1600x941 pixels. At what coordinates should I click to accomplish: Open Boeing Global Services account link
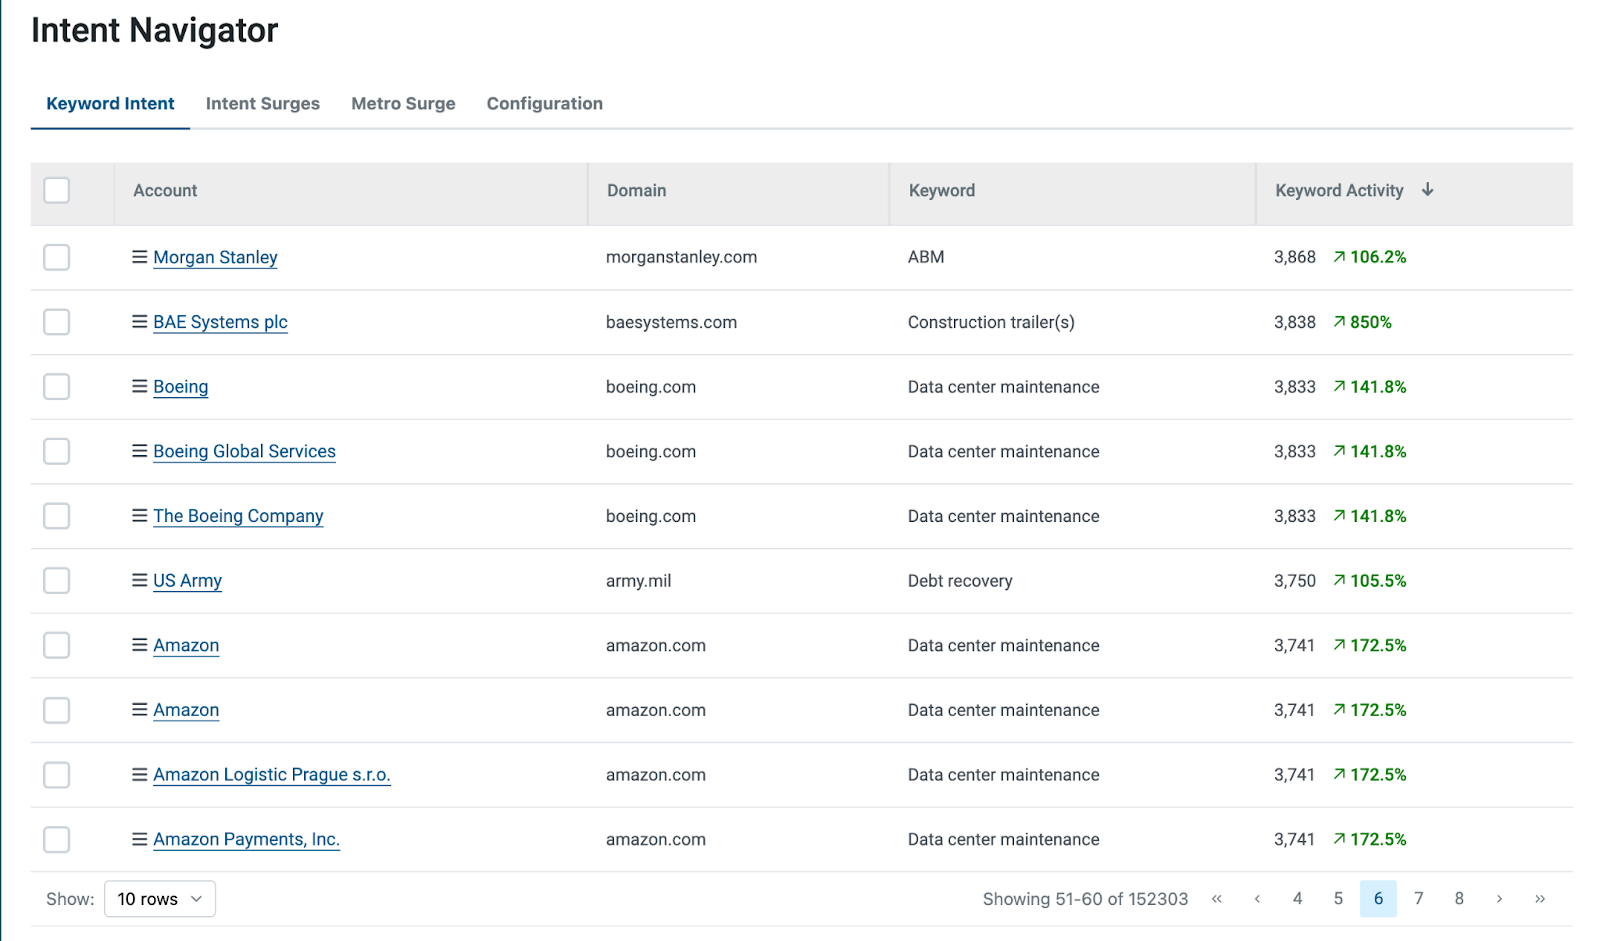[244, 451]
